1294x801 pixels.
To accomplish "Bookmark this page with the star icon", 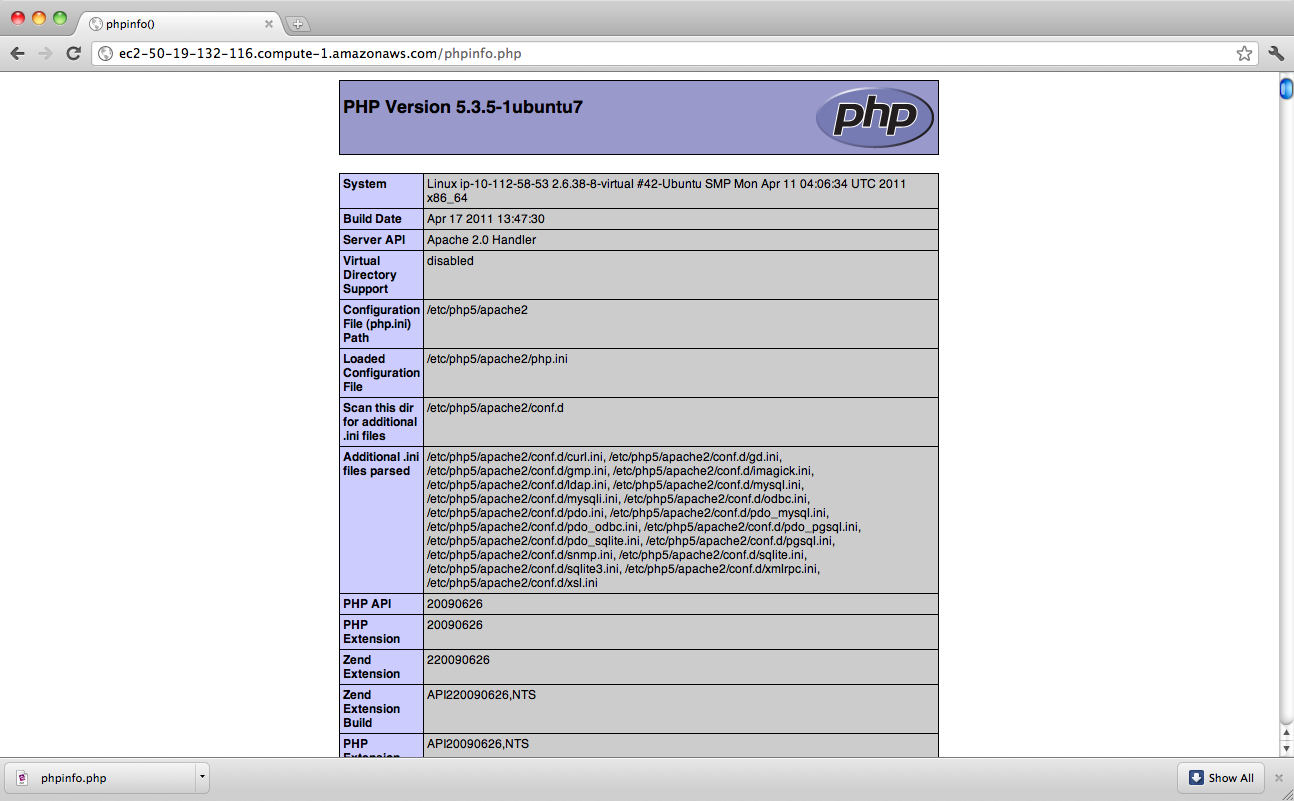I will point(1244,54).
